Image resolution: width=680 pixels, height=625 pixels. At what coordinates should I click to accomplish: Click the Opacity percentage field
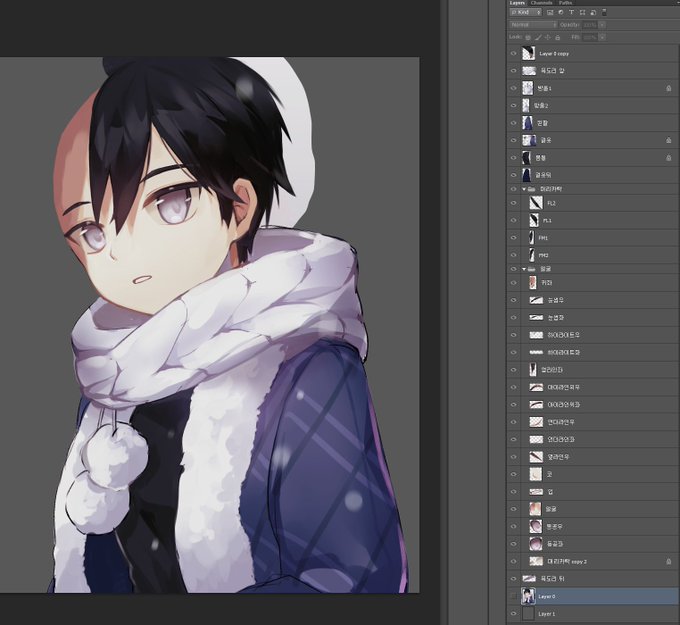(x=590, y=25)
